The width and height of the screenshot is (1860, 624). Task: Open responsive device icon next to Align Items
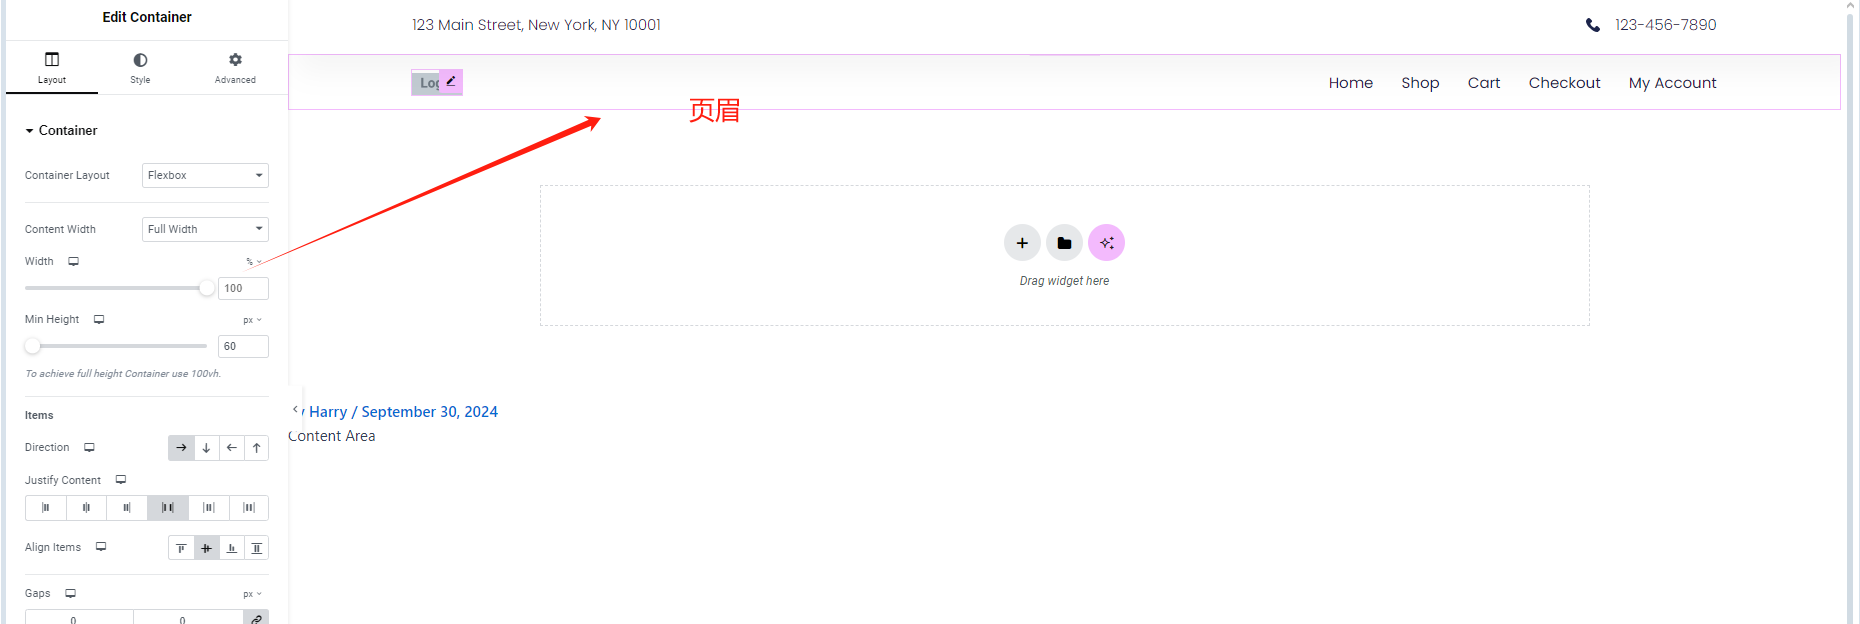pos(101,547)
